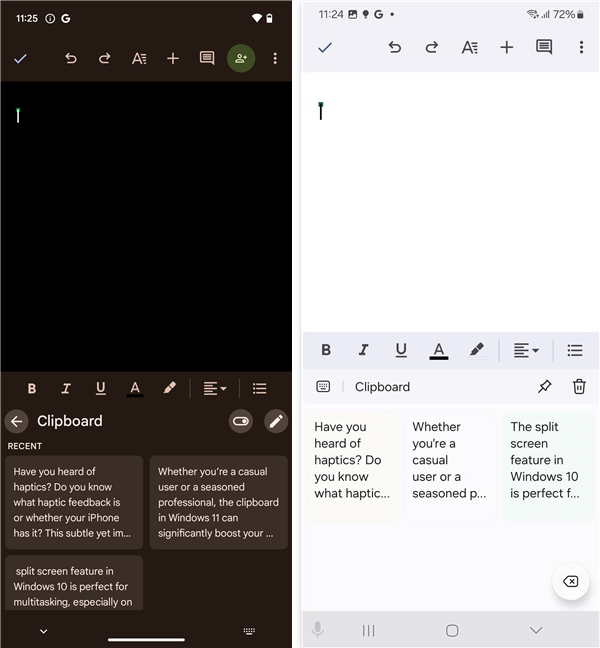Tap the round backspace button
This screenshot has width=600, height=648.
click(x=571, y=582)
